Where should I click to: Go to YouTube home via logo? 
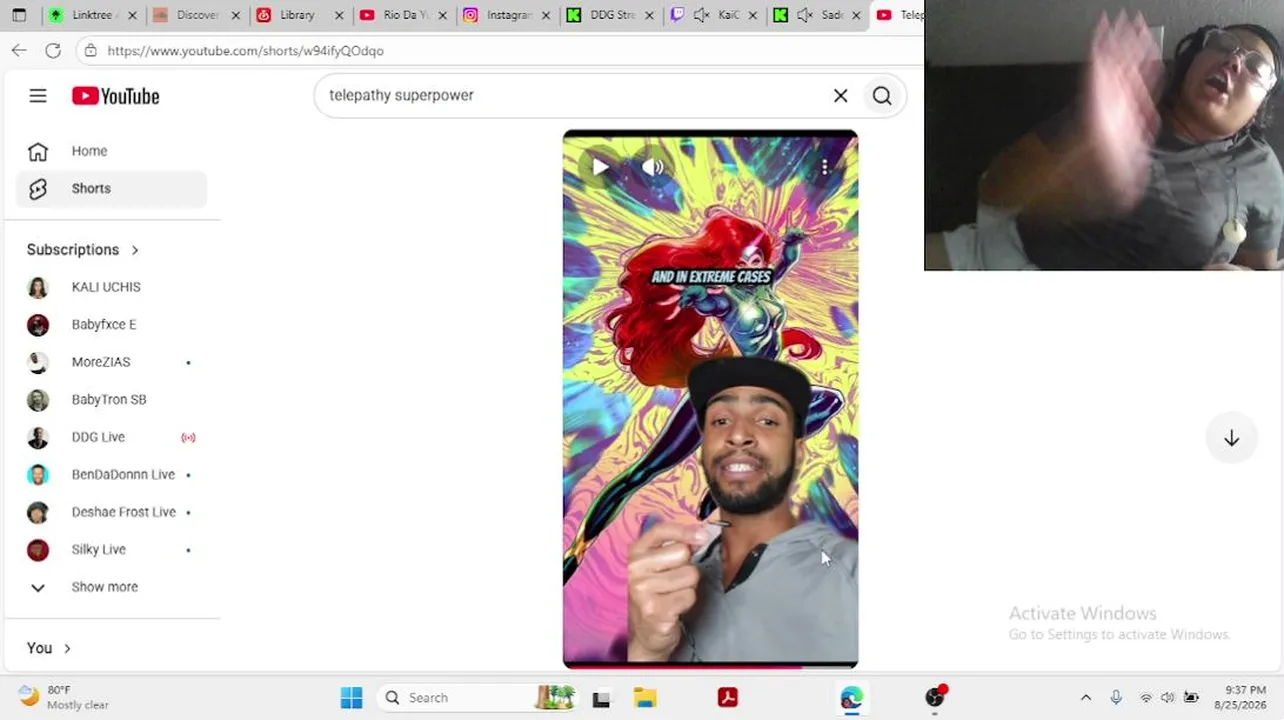116,96
